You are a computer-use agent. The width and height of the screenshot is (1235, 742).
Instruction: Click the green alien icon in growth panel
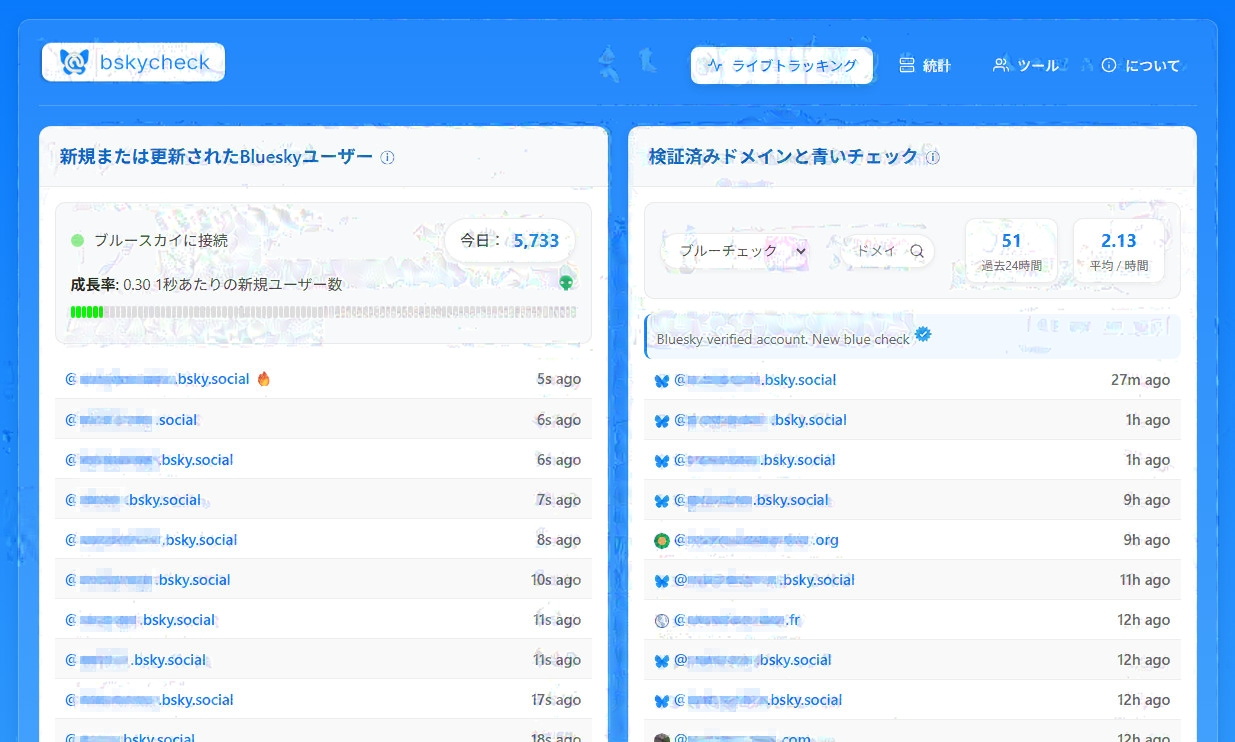(566, 284)
